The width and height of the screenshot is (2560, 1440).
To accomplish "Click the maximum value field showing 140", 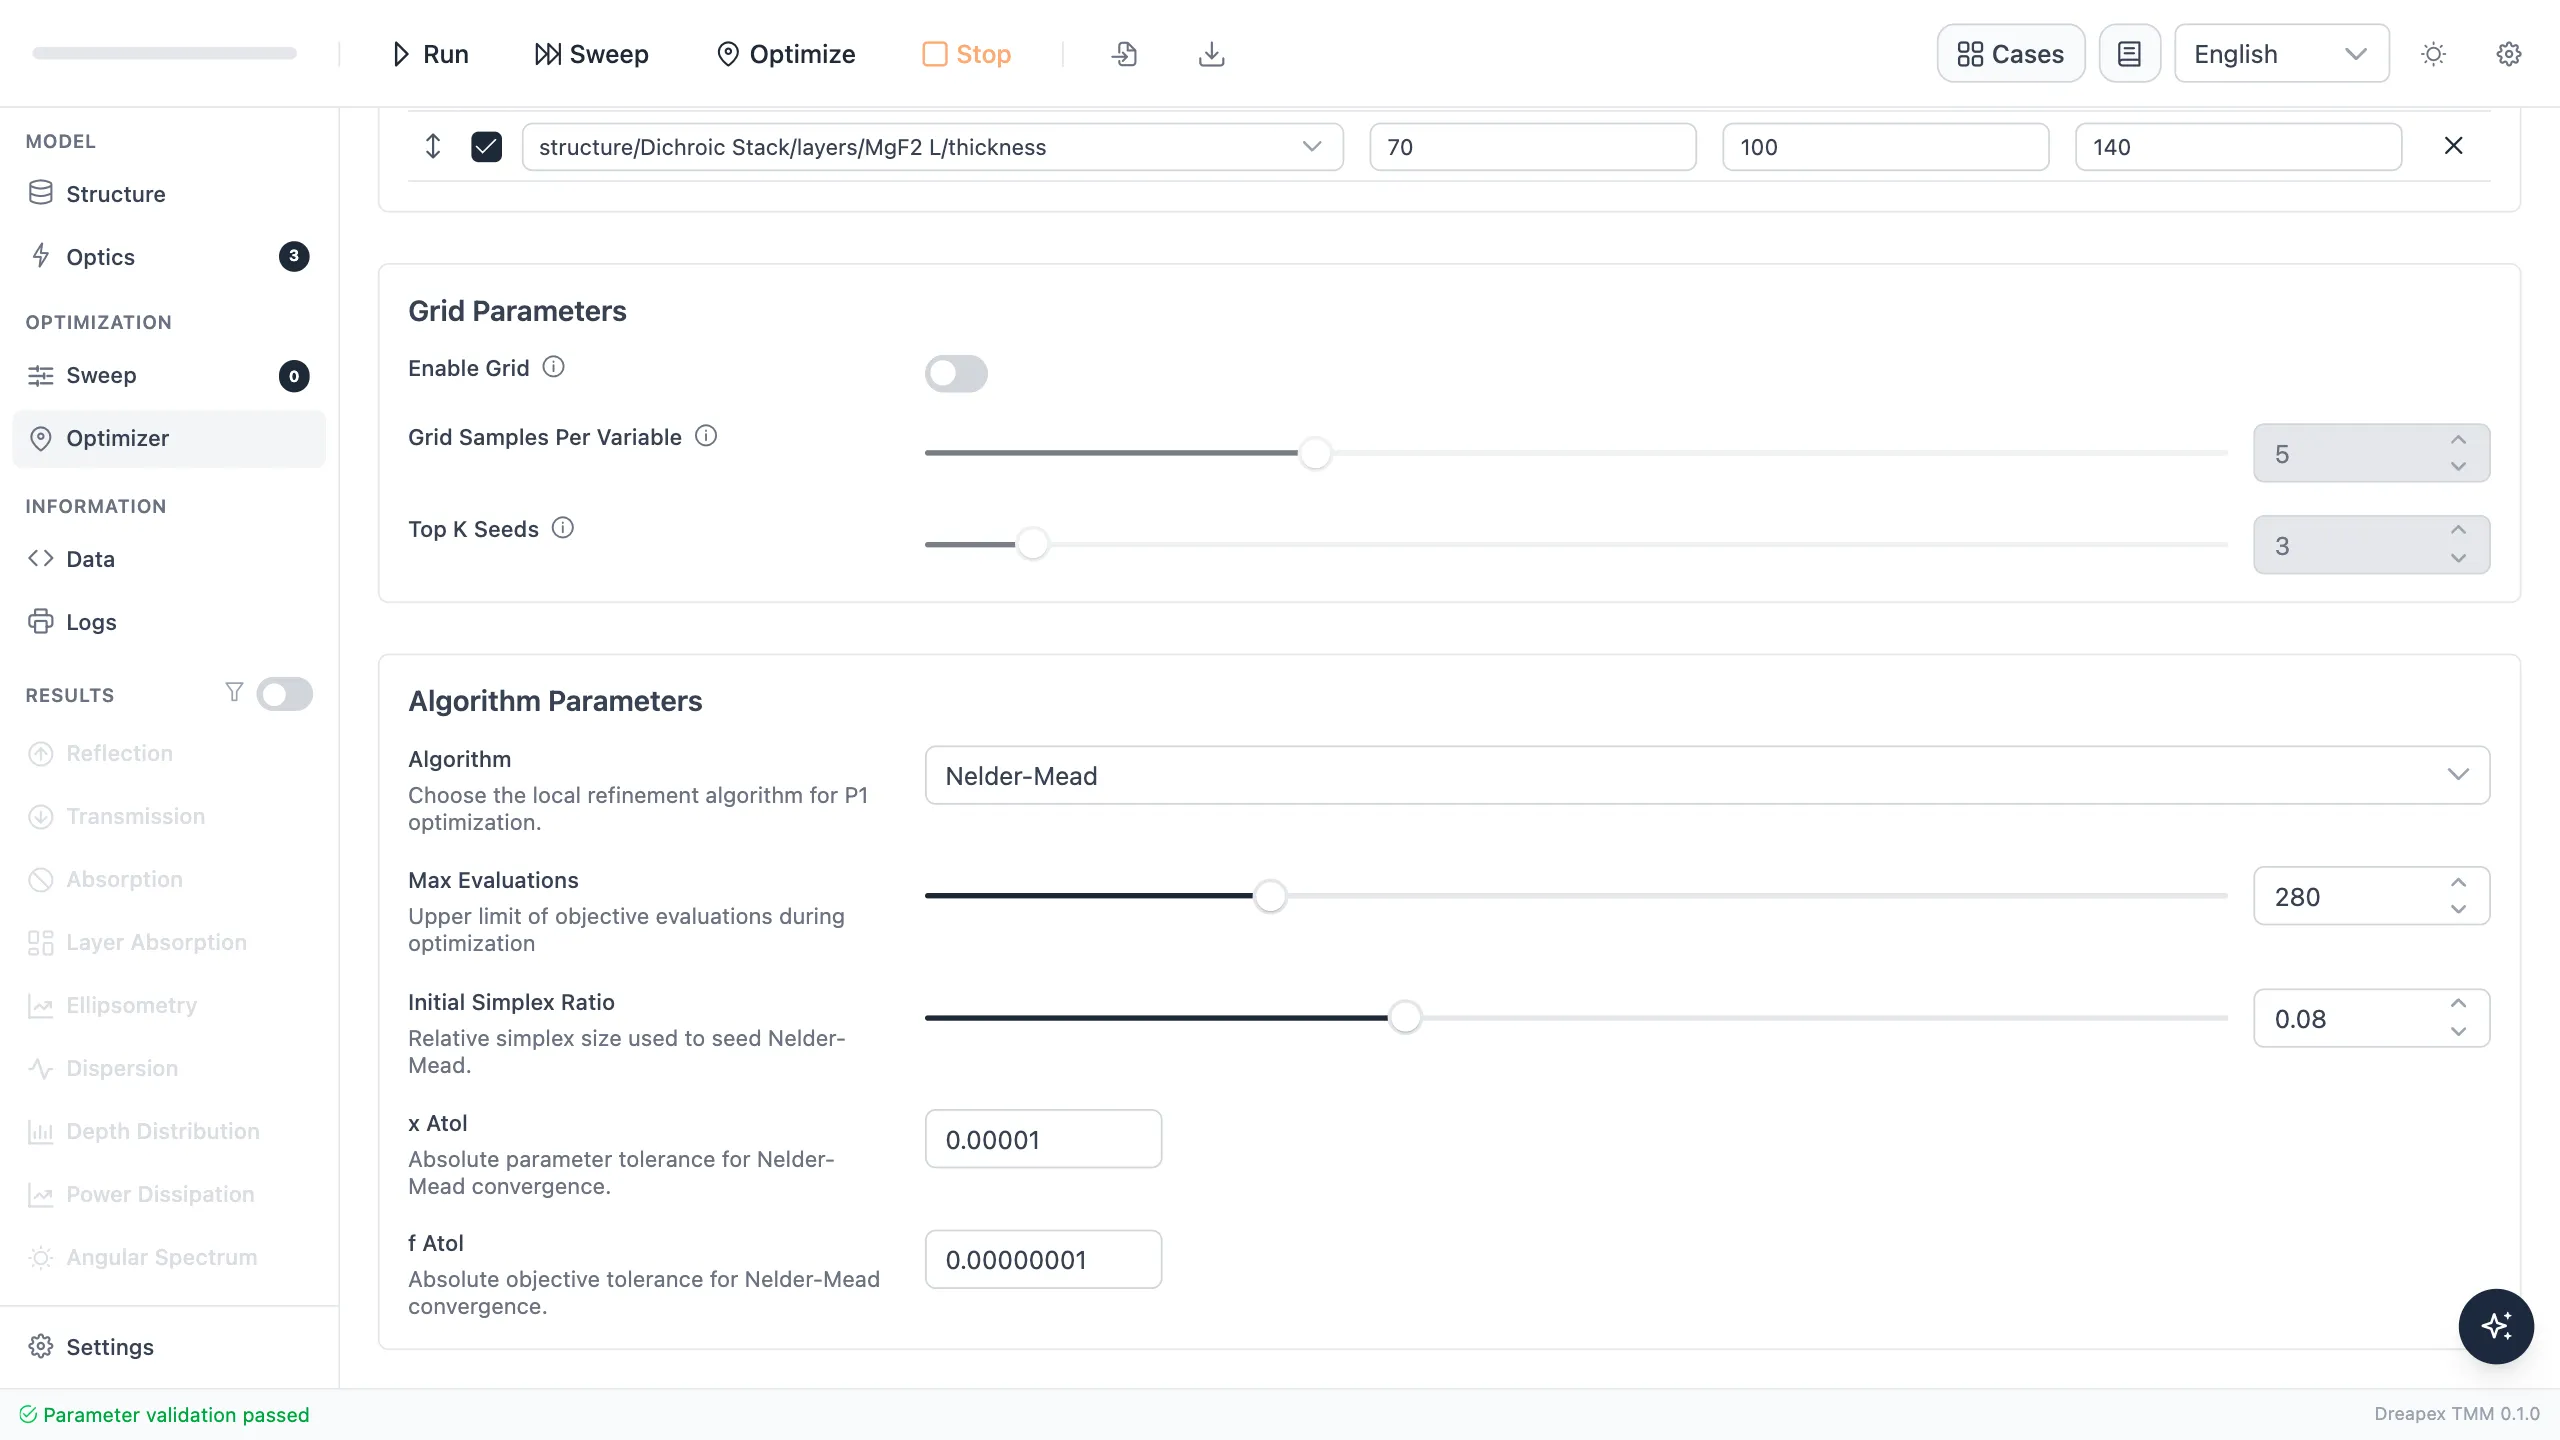I will click(2238, 147).
